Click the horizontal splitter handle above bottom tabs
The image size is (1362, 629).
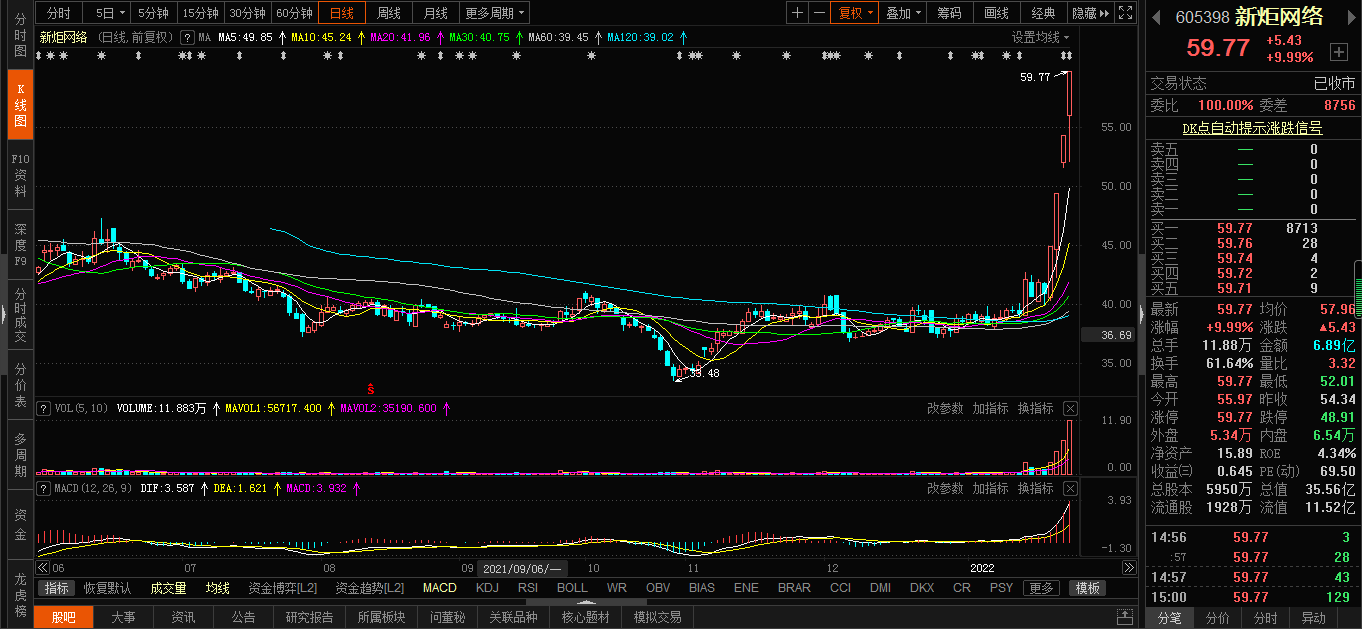tap(585, 603)
